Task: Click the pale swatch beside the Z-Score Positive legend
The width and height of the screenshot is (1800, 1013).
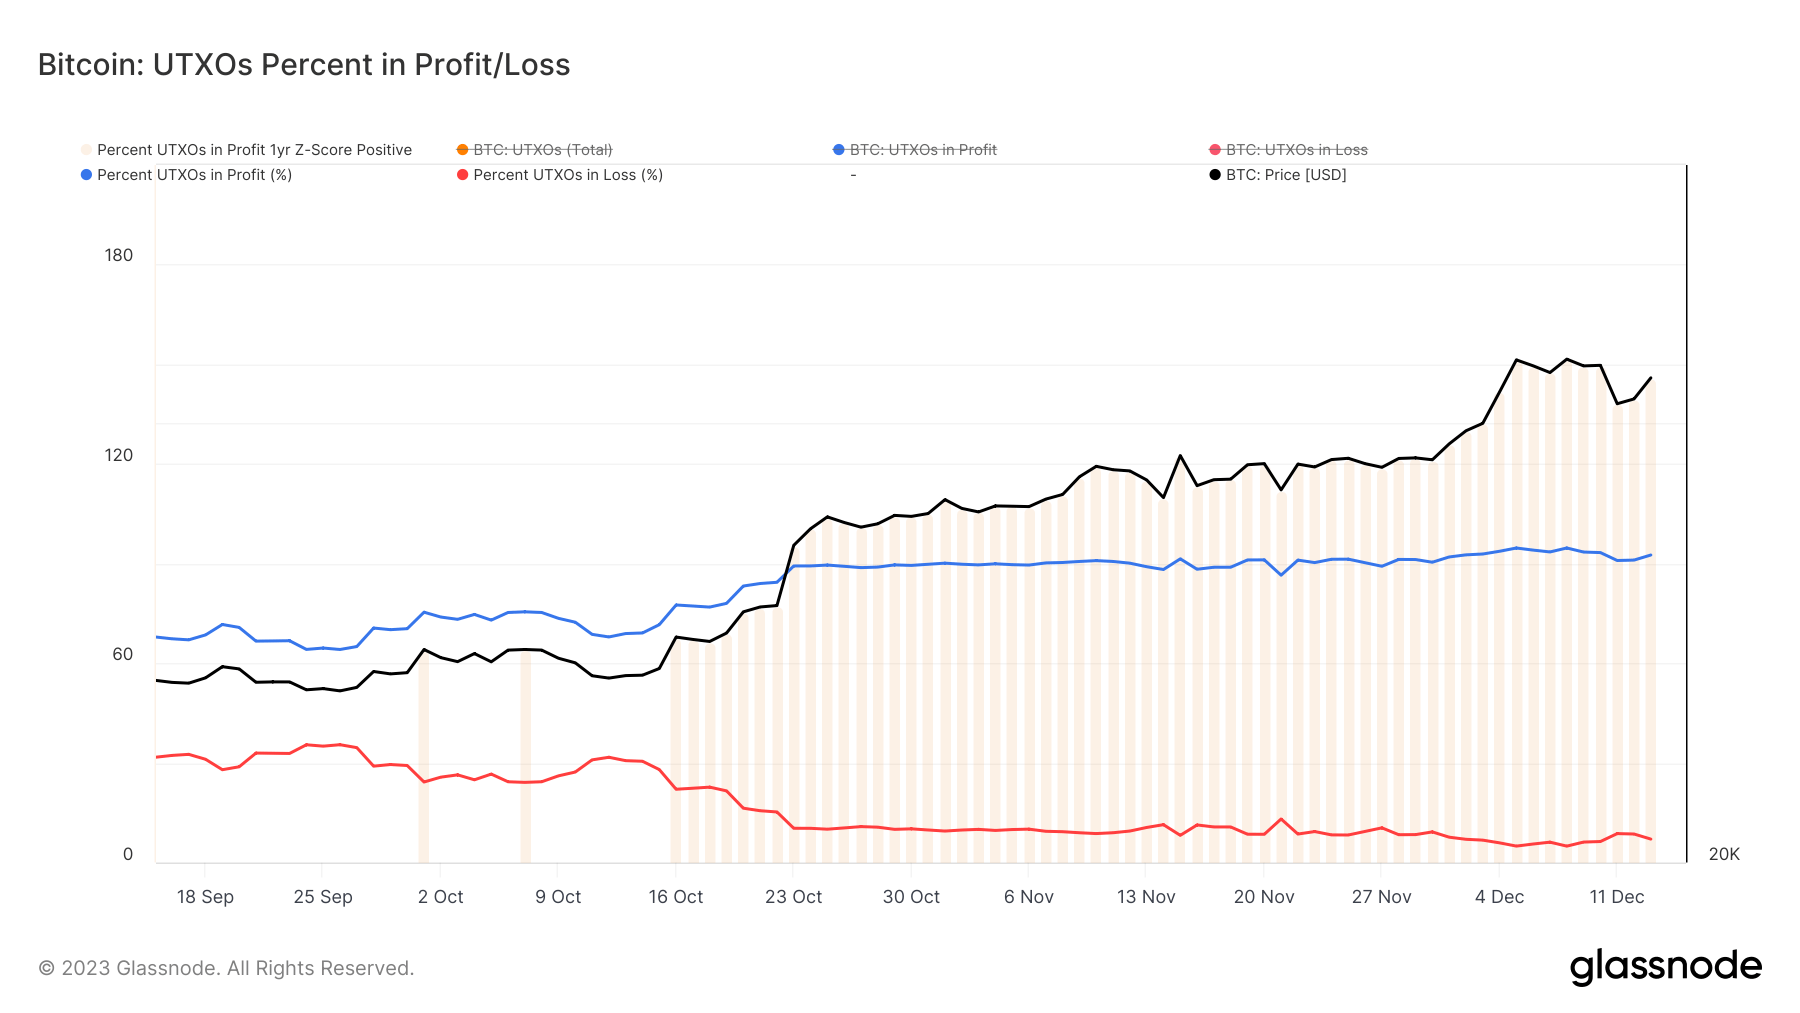Action: tap(86, 150)
